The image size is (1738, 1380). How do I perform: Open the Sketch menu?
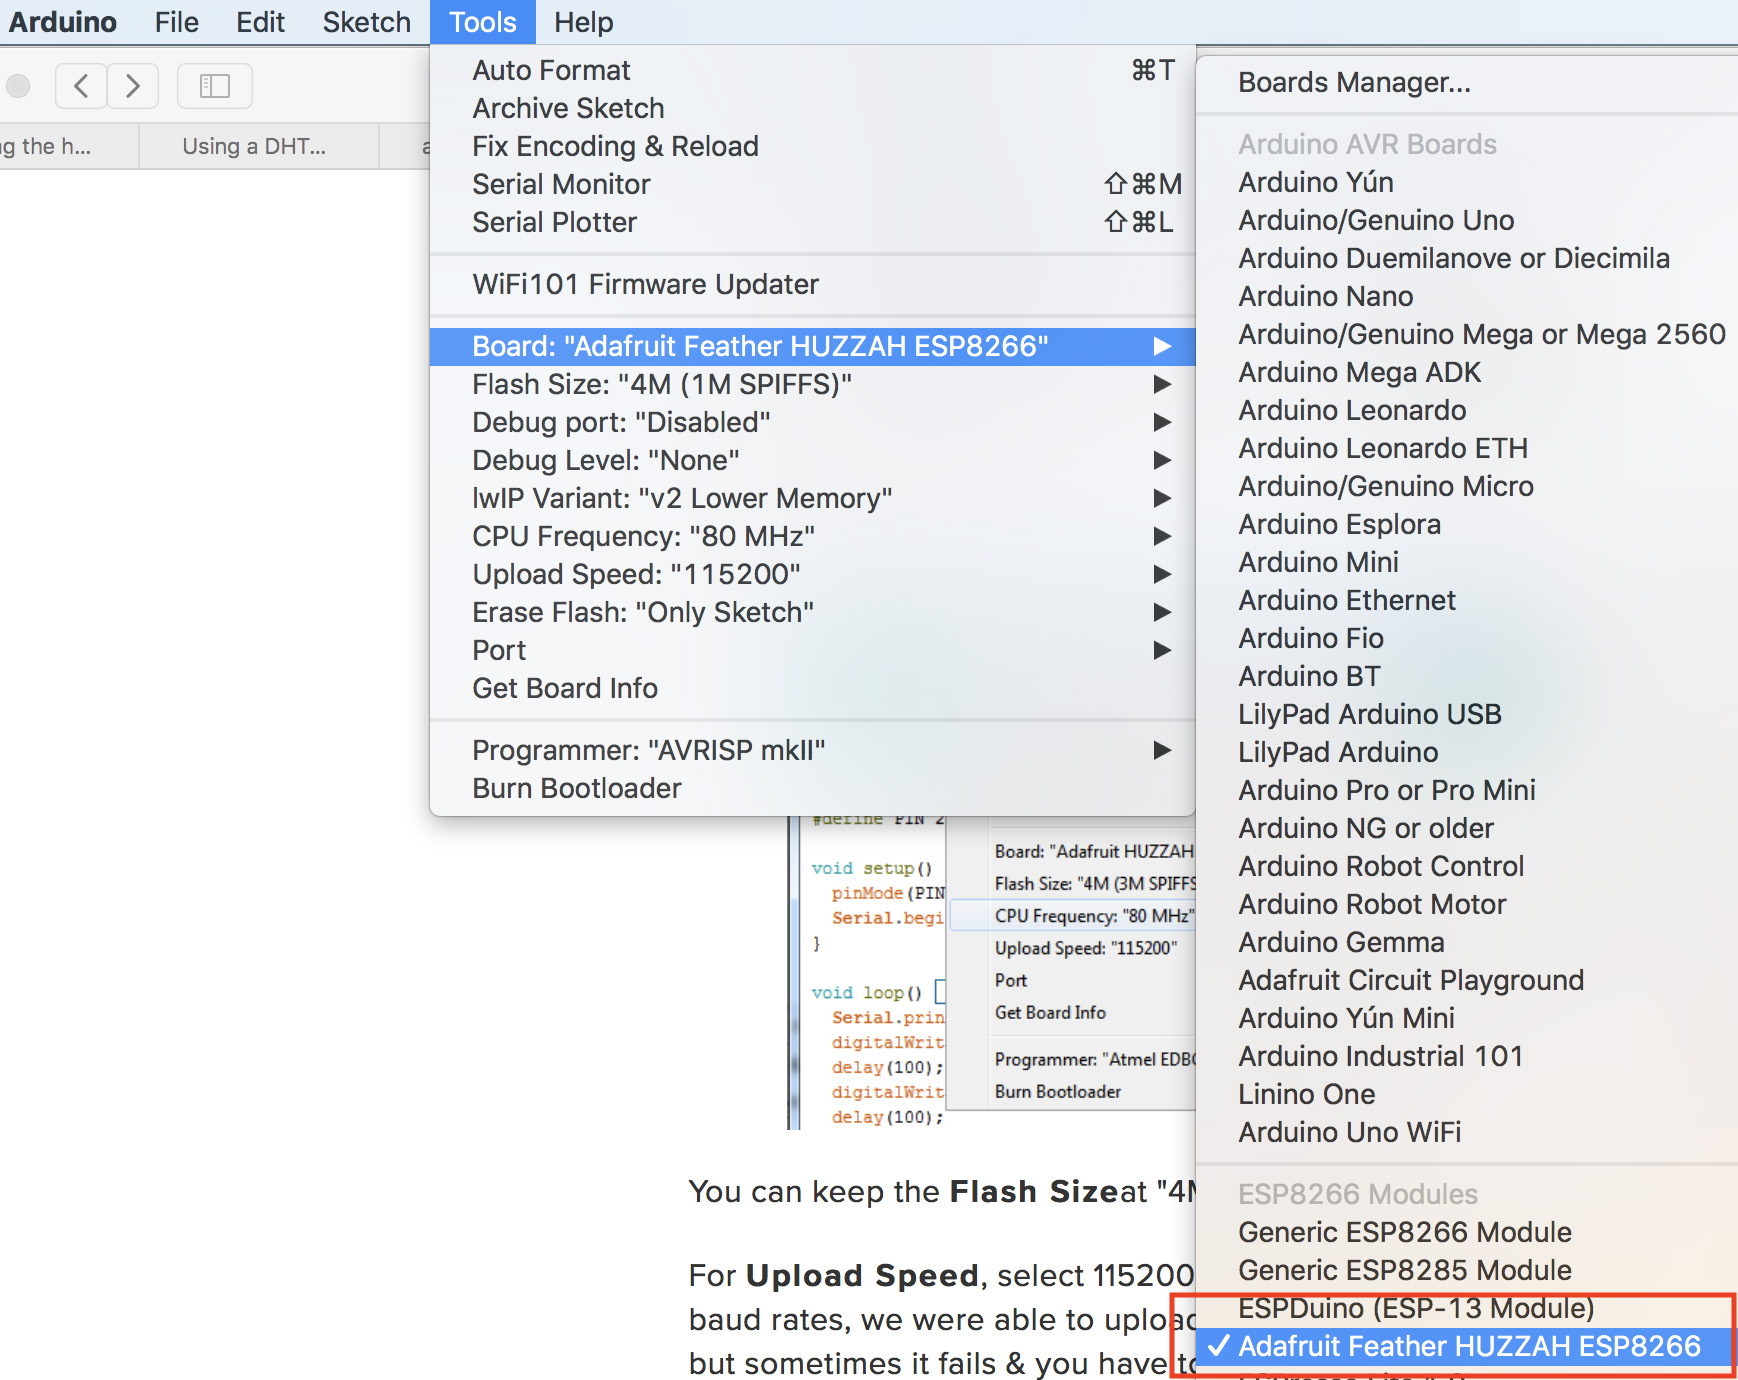click(x=366, y=22)
